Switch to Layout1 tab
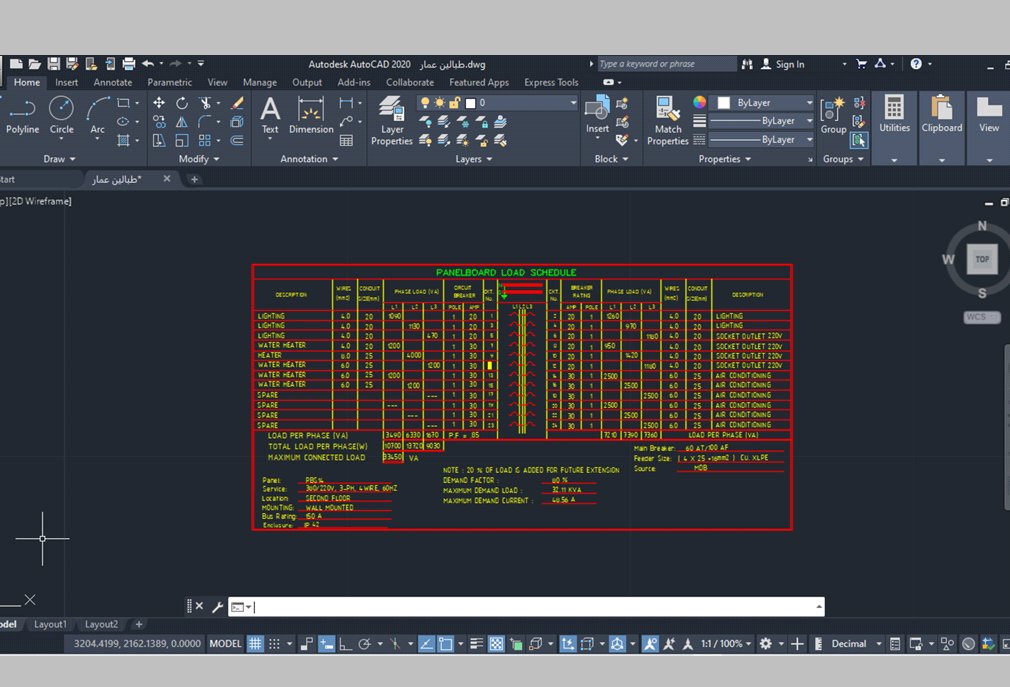This screenshot has width=1010, height=687. [50, 625]
